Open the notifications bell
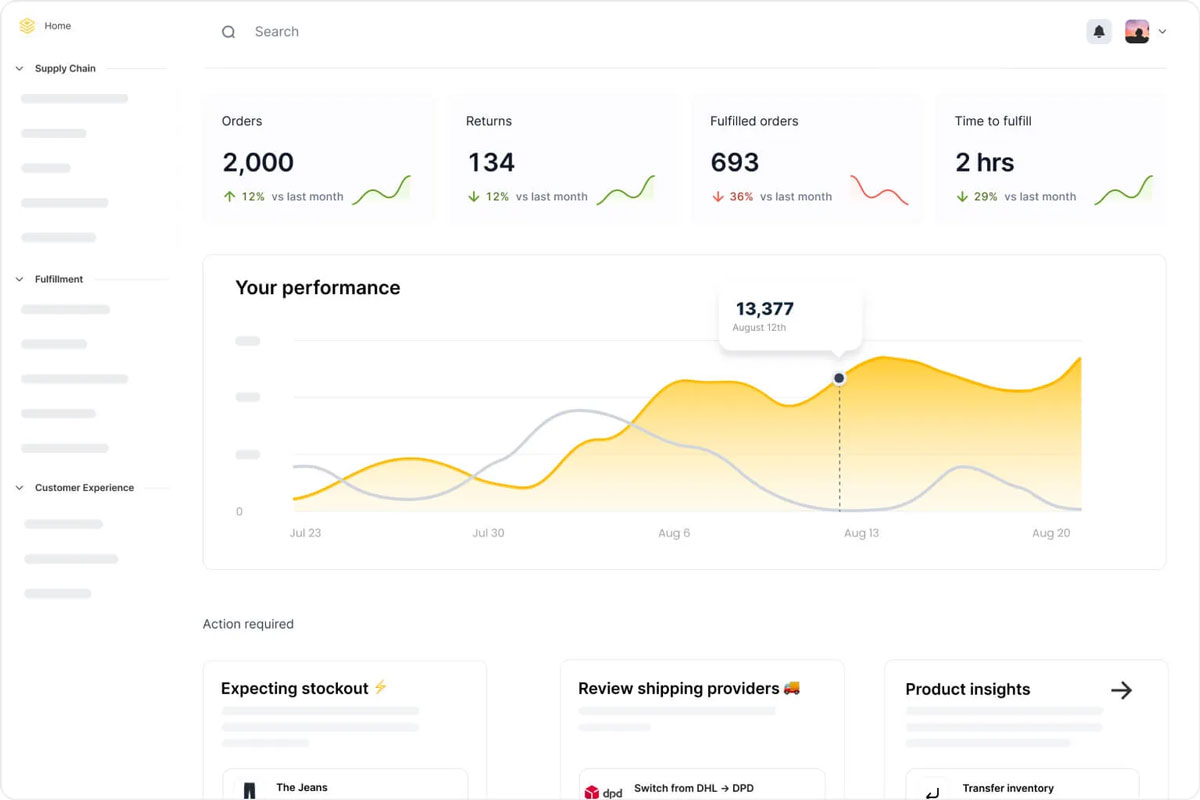This screenshot has height=800, width=1200. (x=1099, y=32)
